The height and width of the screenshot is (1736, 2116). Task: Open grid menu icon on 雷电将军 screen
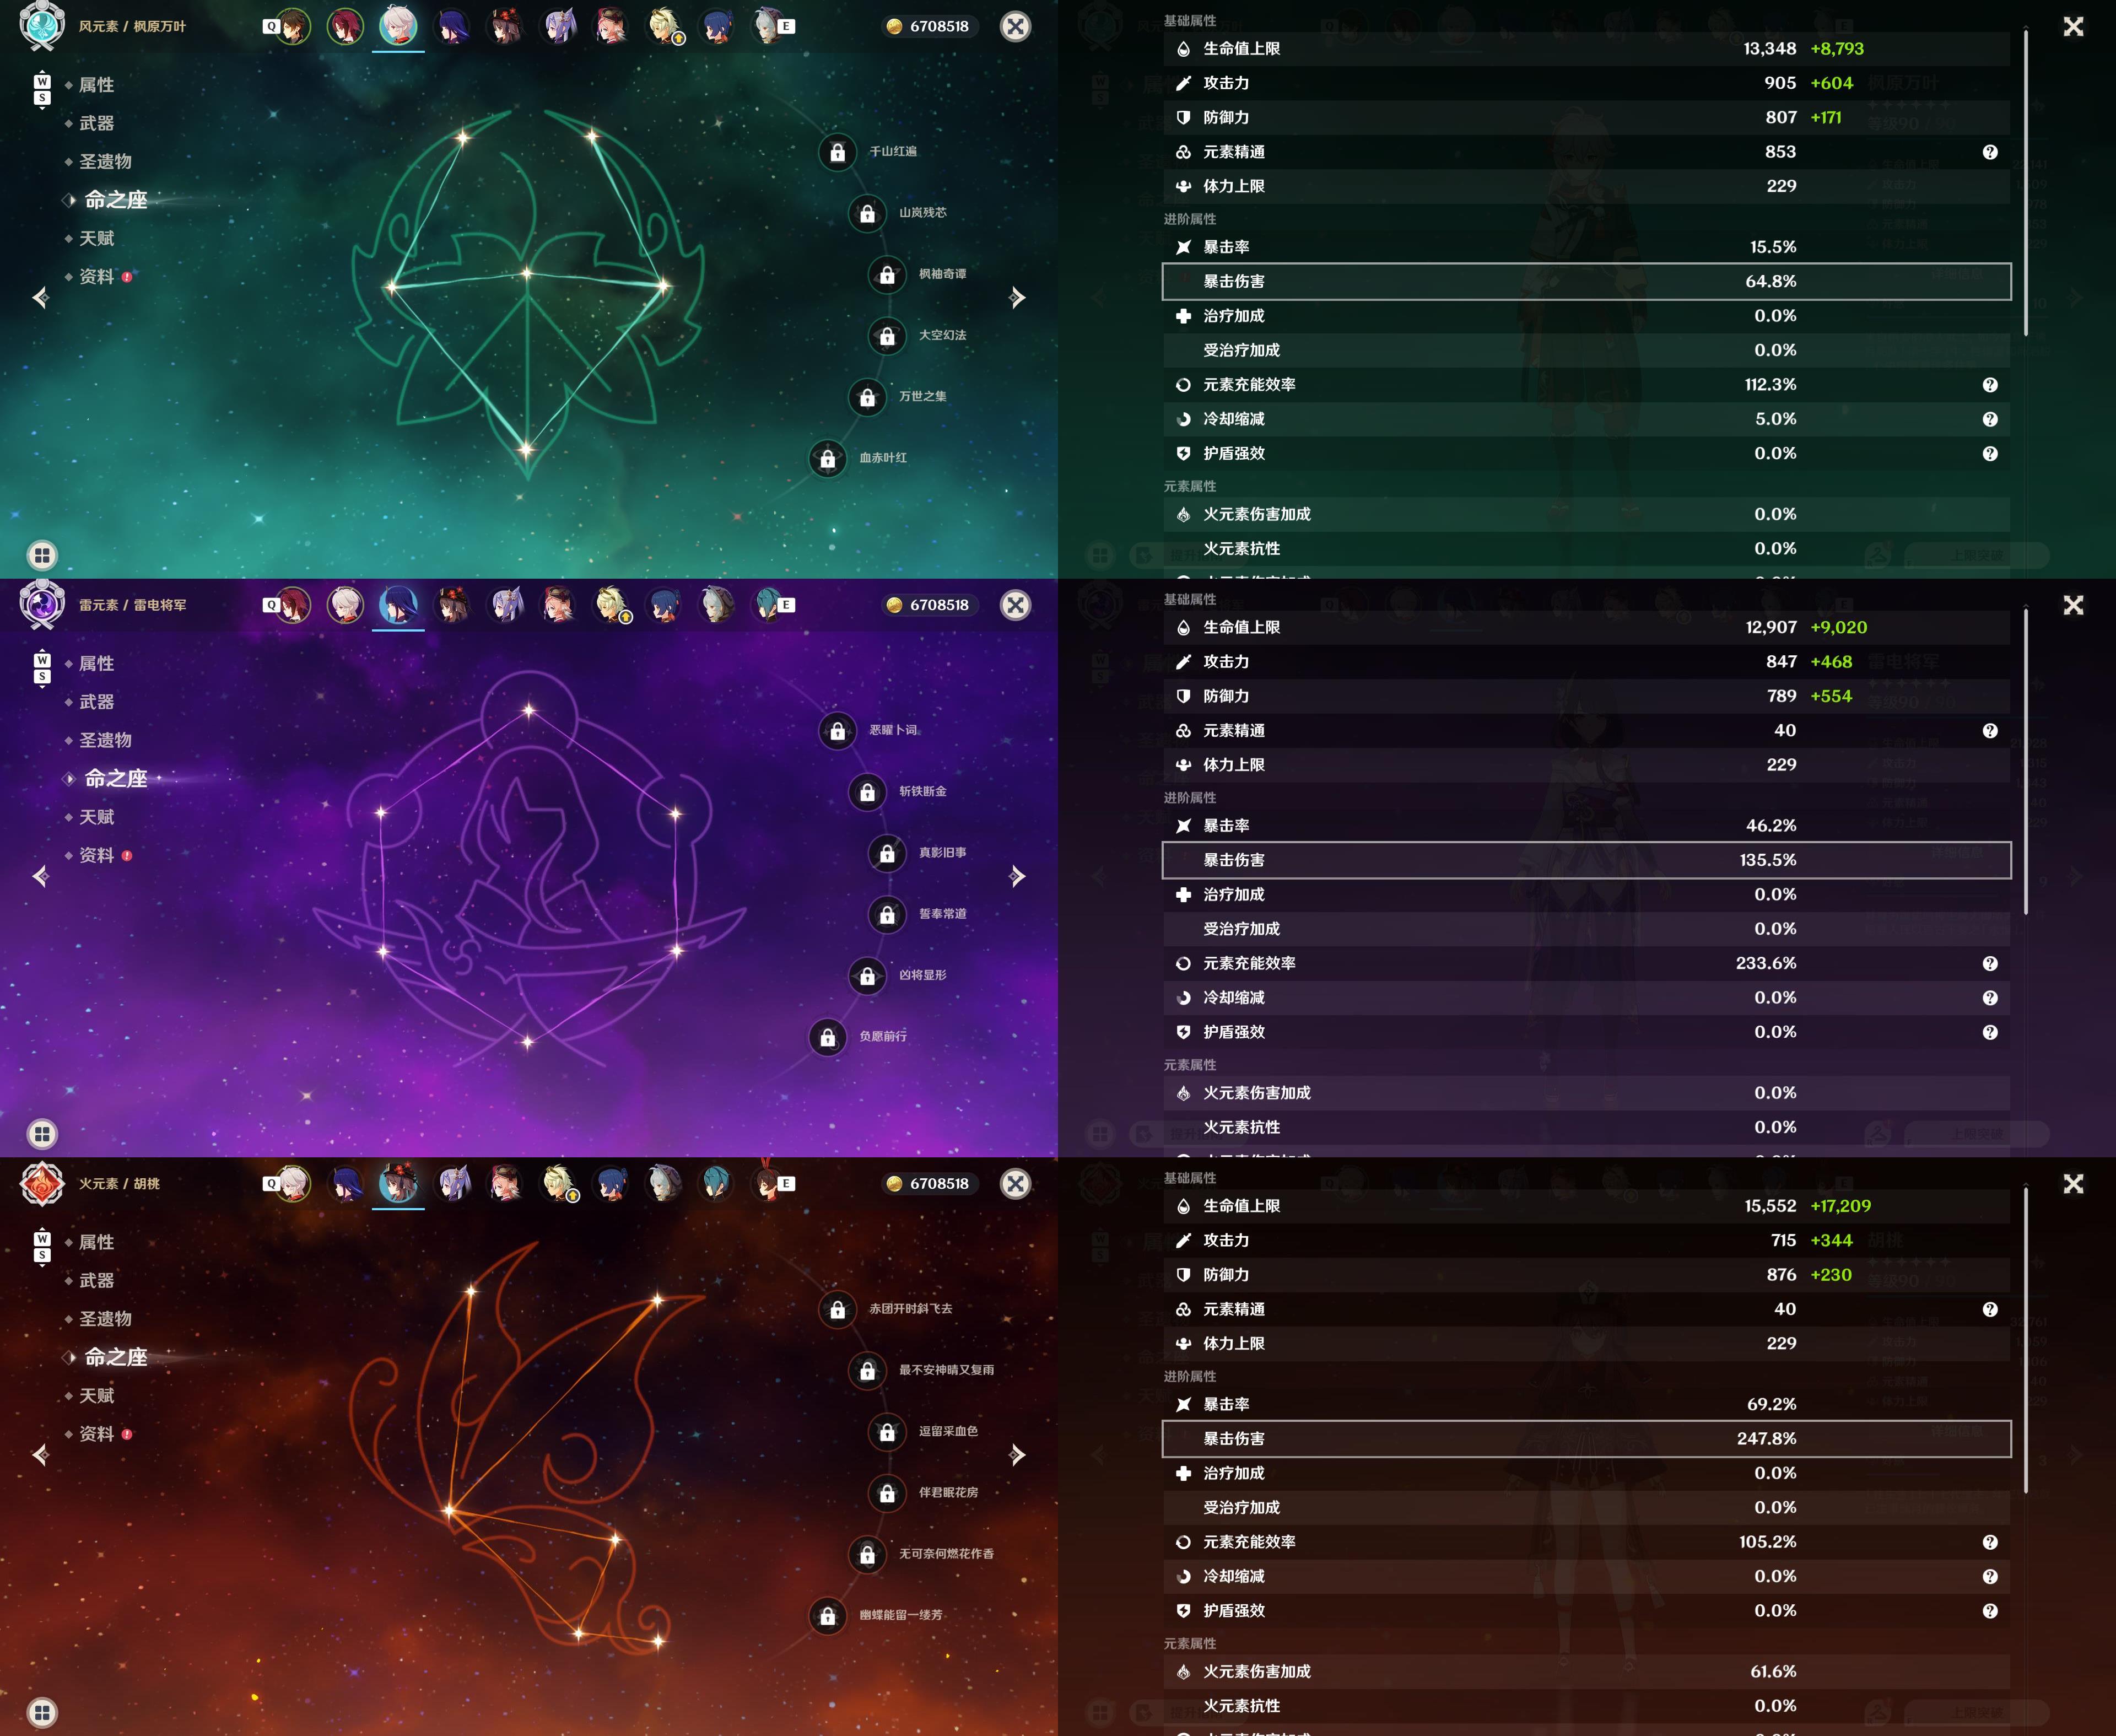[x=42, y=1134]
